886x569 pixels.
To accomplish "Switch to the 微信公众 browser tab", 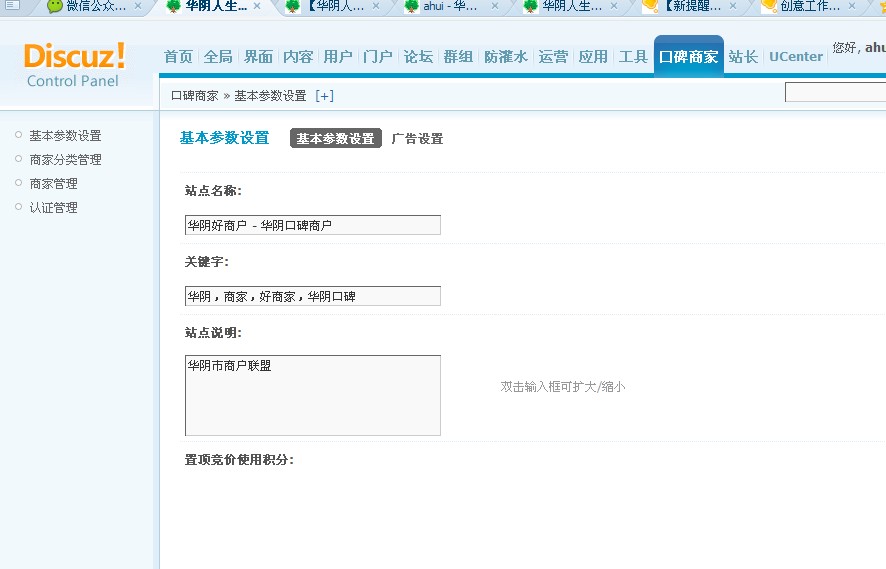I will (95, 7).
